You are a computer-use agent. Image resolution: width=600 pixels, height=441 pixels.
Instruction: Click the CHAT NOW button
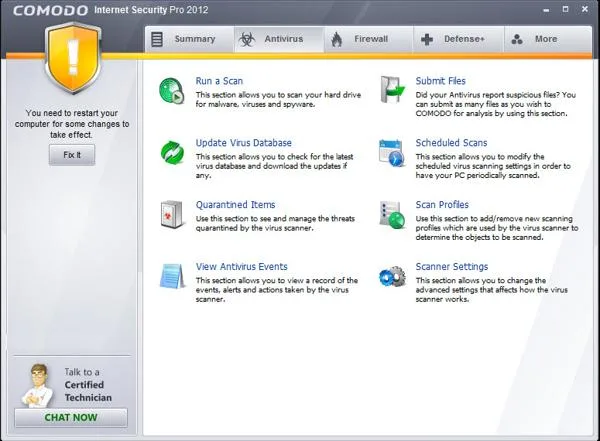pyautogui.click(x=71, y=418)
